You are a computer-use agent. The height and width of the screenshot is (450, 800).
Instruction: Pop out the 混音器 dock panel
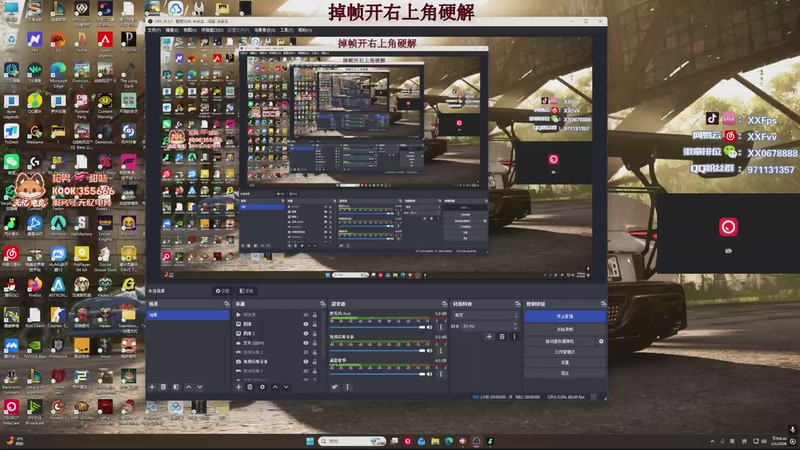coord(444,304)
